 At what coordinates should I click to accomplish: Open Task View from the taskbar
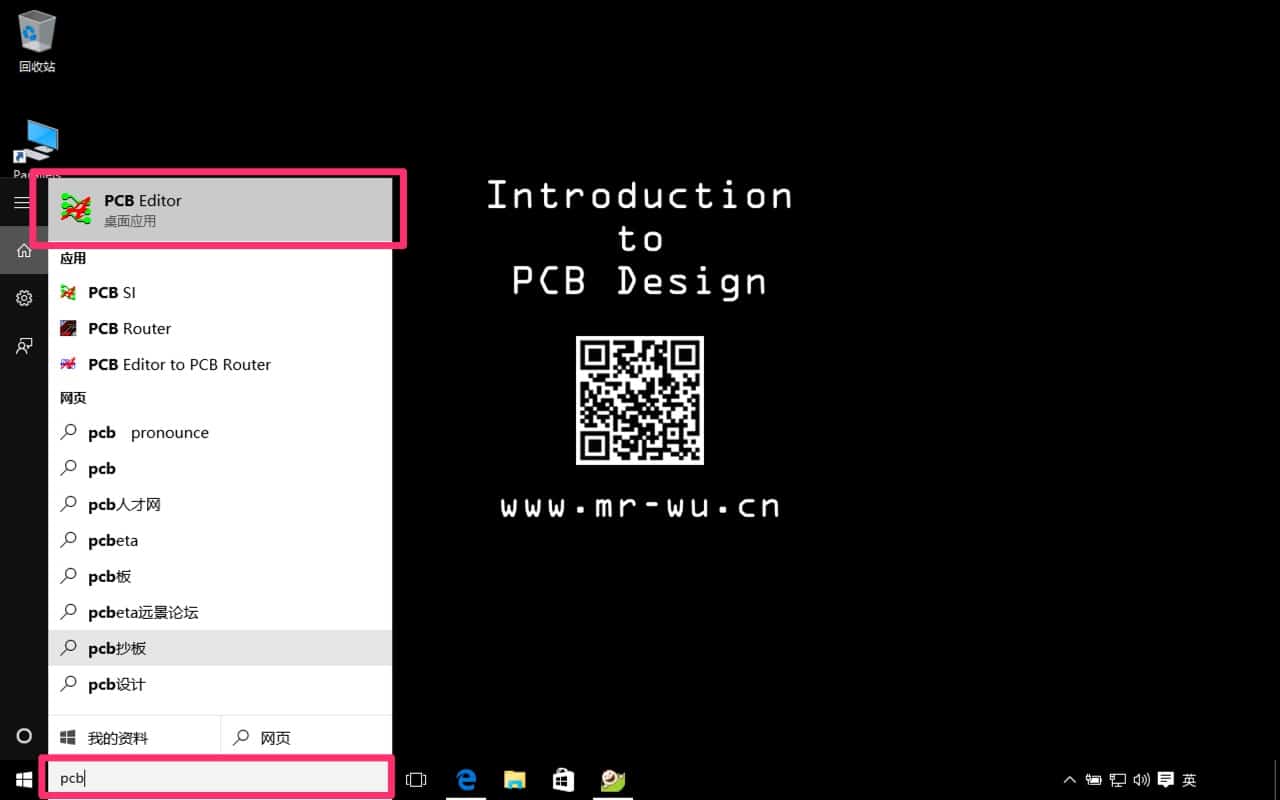click(x=416, y=780)
